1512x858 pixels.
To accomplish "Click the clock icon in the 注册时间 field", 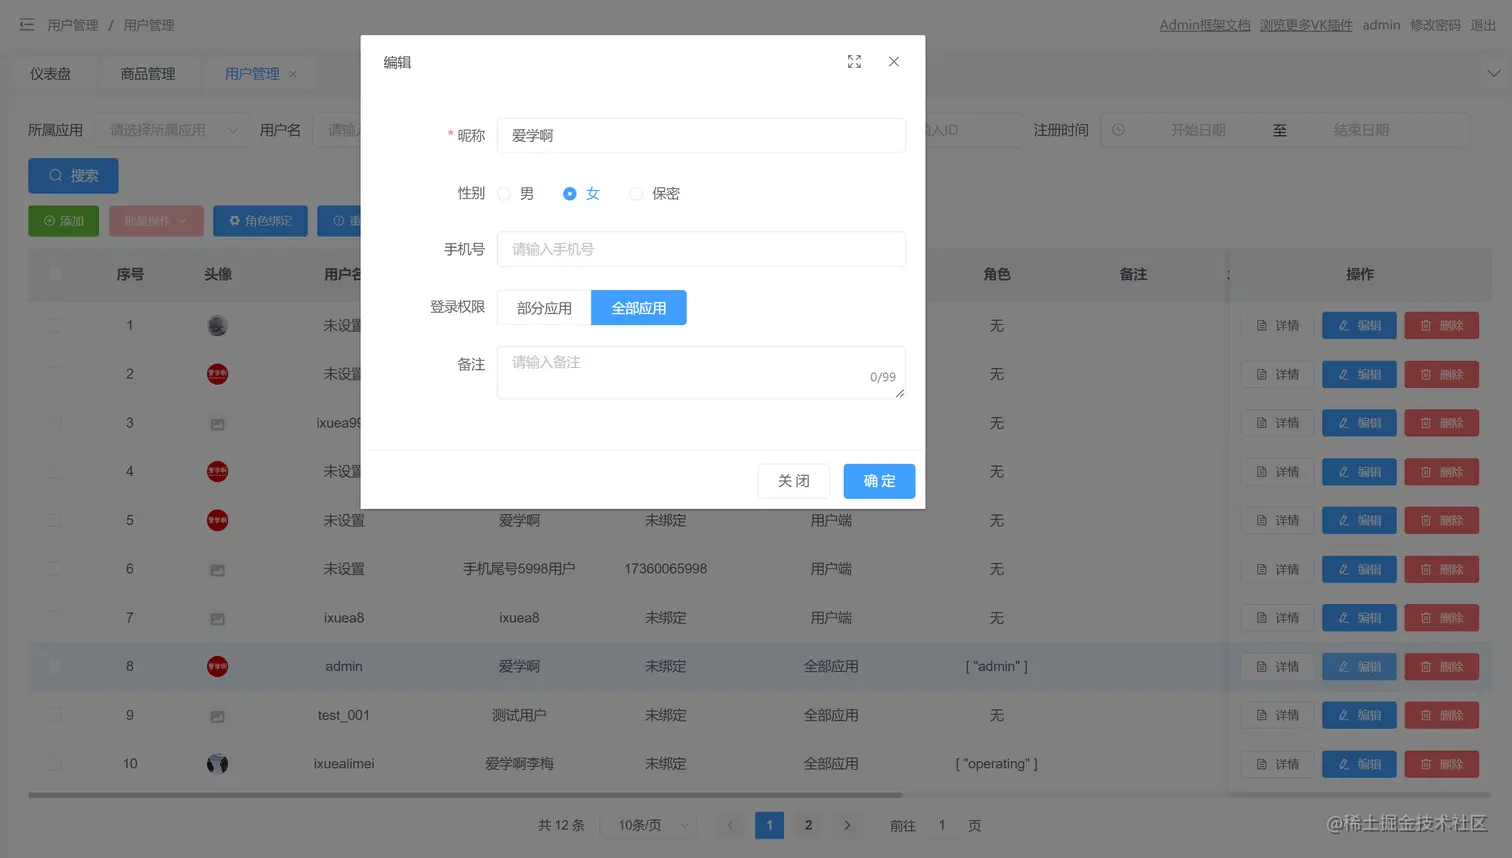I will (1119, 130).
